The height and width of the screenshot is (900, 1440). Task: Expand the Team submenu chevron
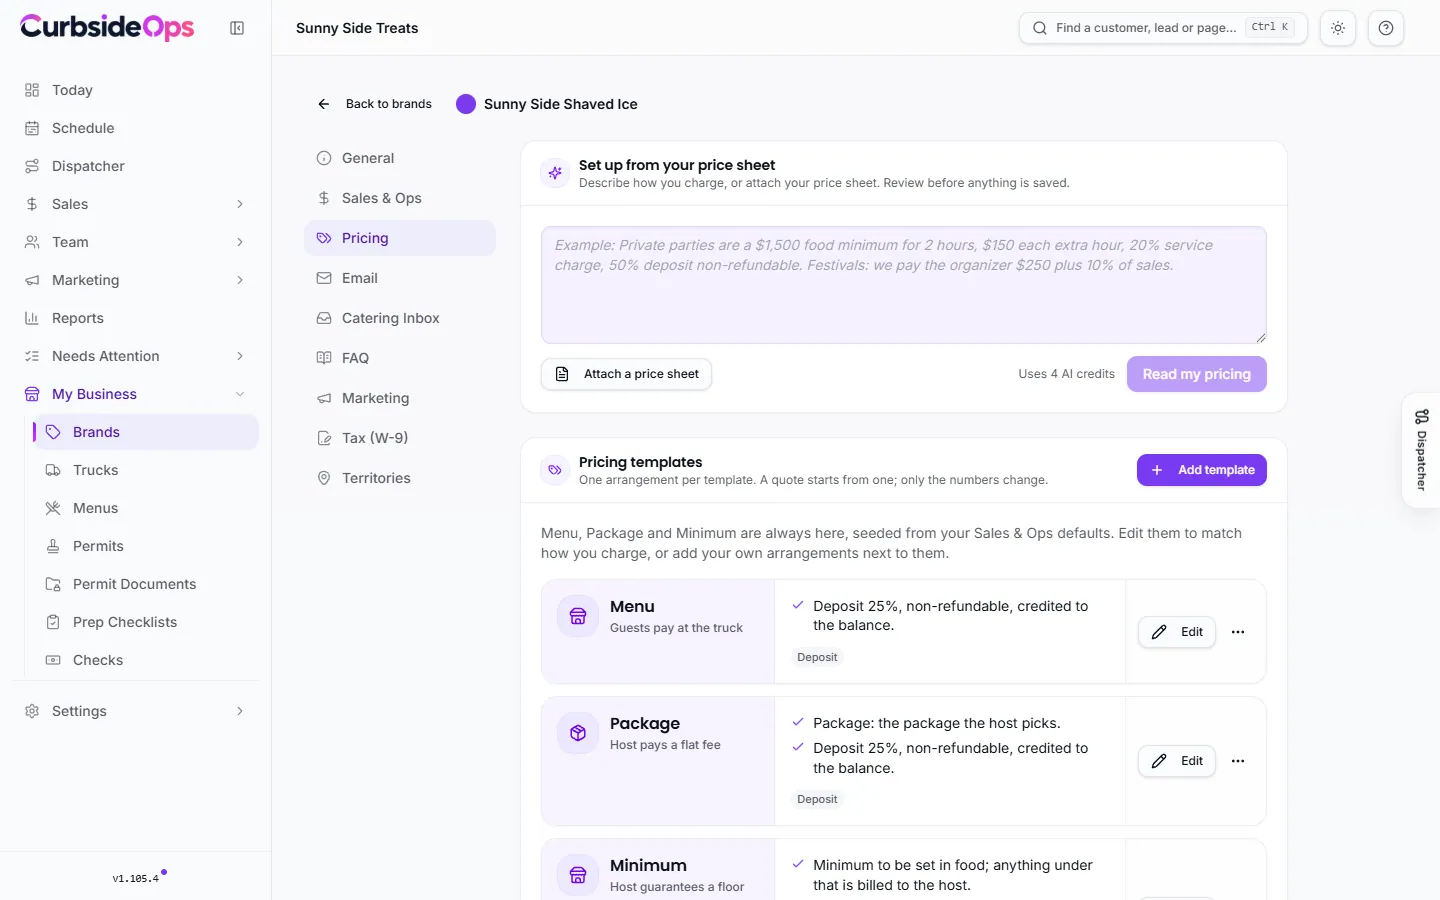[240, 242]
